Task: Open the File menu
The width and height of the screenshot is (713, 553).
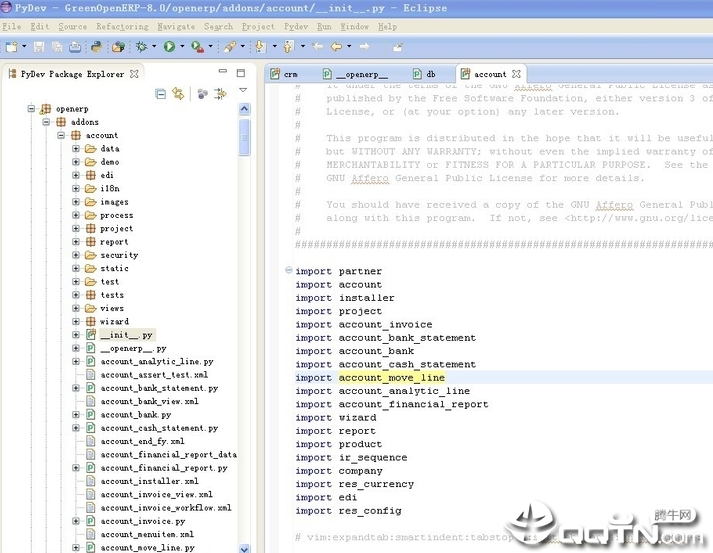Action: (x=11, y=26)
